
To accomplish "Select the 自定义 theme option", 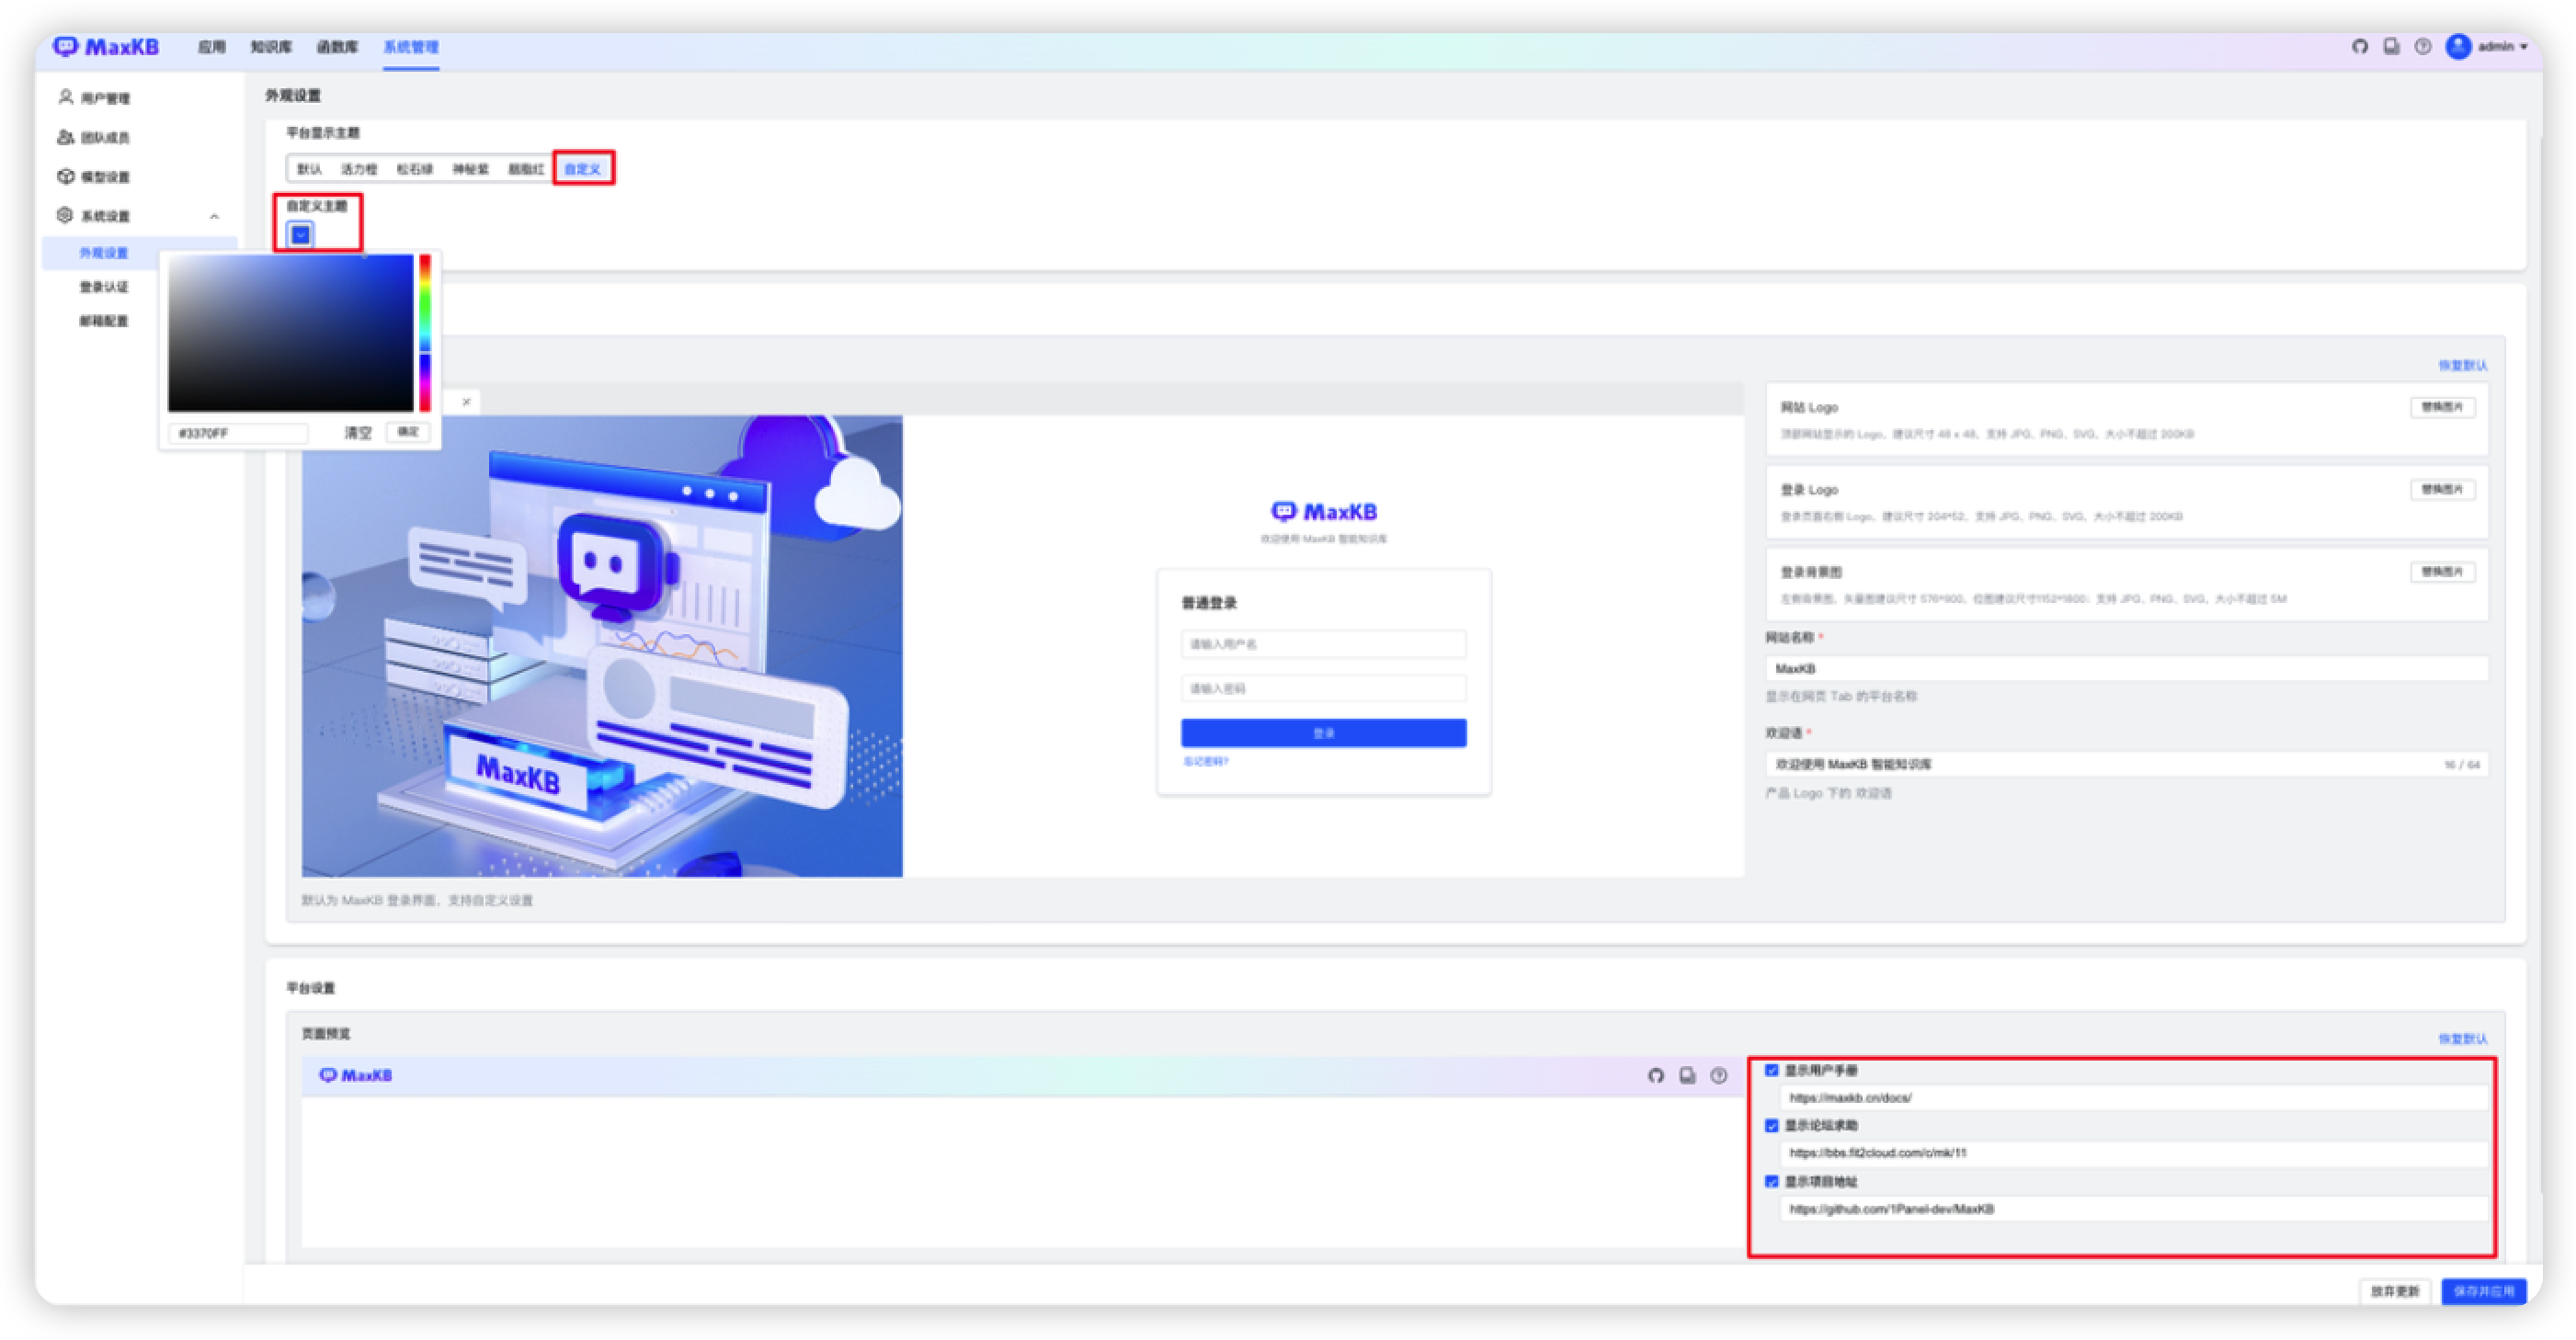I will pos(583,169).
